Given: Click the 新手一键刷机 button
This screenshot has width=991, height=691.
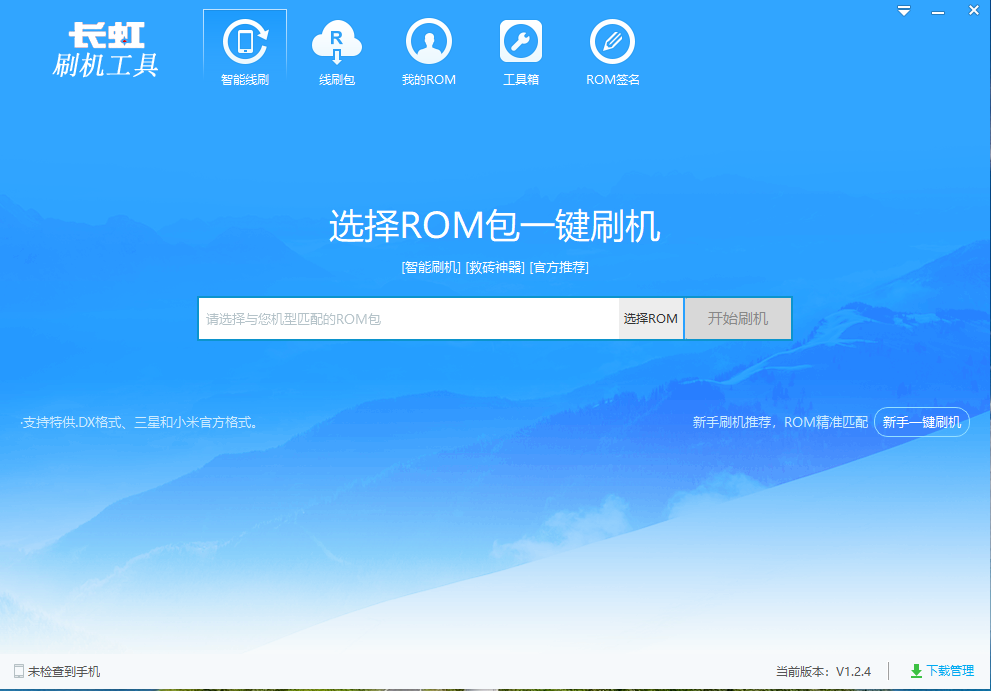Looking at the screenshot, I should pos(921,422).
